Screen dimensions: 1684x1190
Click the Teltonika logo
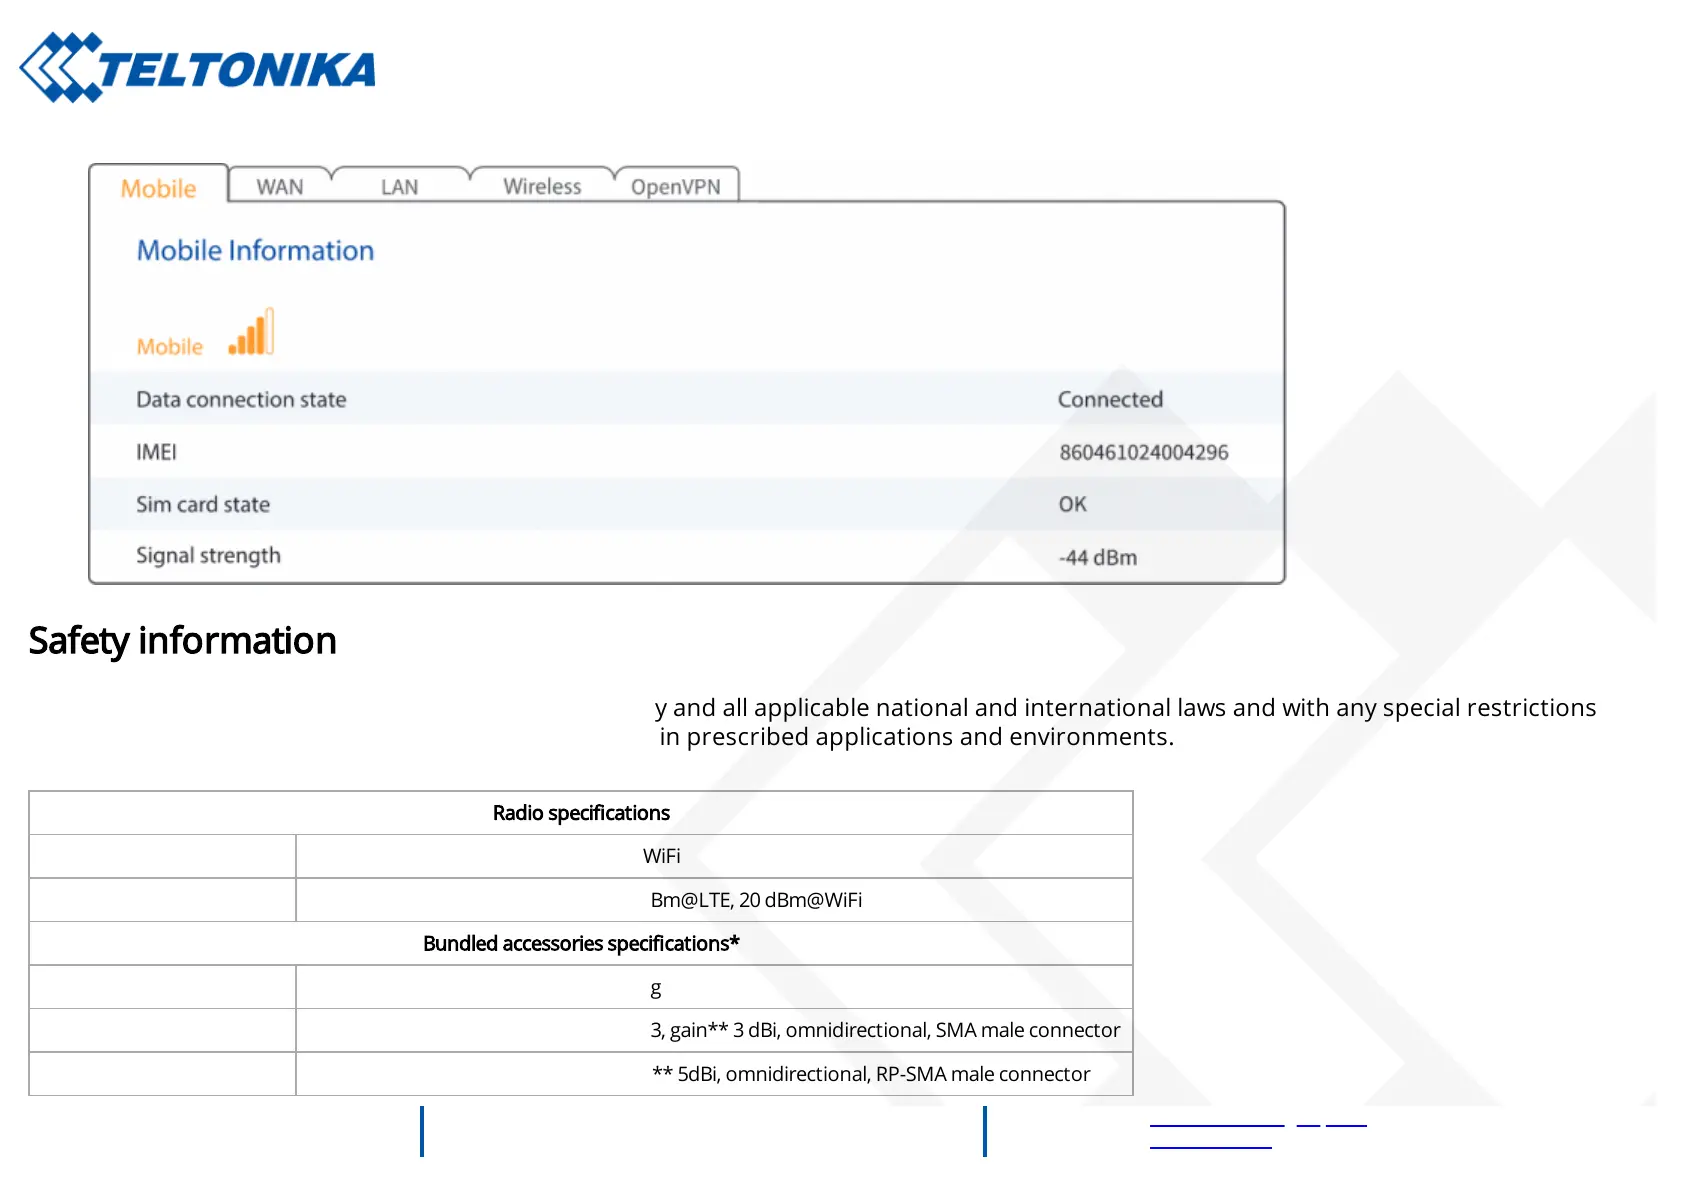coord(198,68)
